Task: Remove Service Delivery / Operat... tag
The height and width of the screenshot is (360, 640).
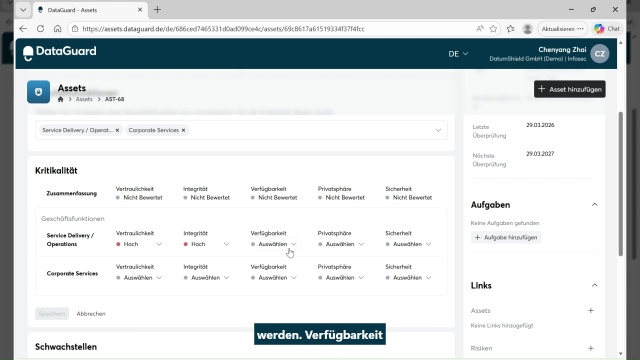Action: pos(117,130)
